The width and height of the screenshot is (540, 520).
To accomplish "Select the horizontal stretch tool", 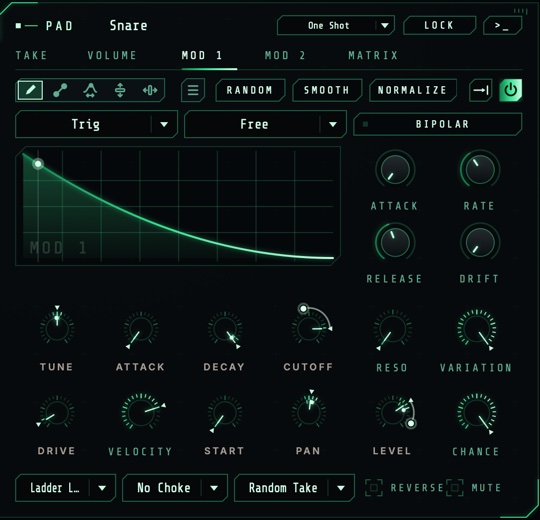I will [150, 90].
